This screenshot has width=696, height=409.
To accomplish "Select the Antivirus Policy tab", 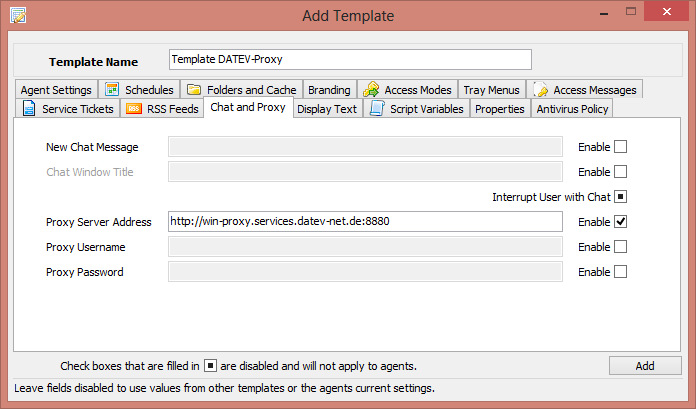I will pyautogui.click(x=572, y=109).
